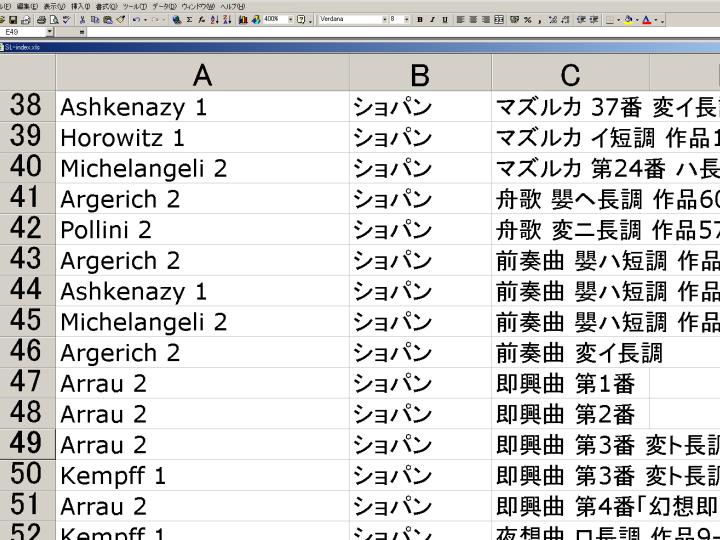720x540 pixels.
Task: Open the Verdana font name dropdown
Action: 384,19
